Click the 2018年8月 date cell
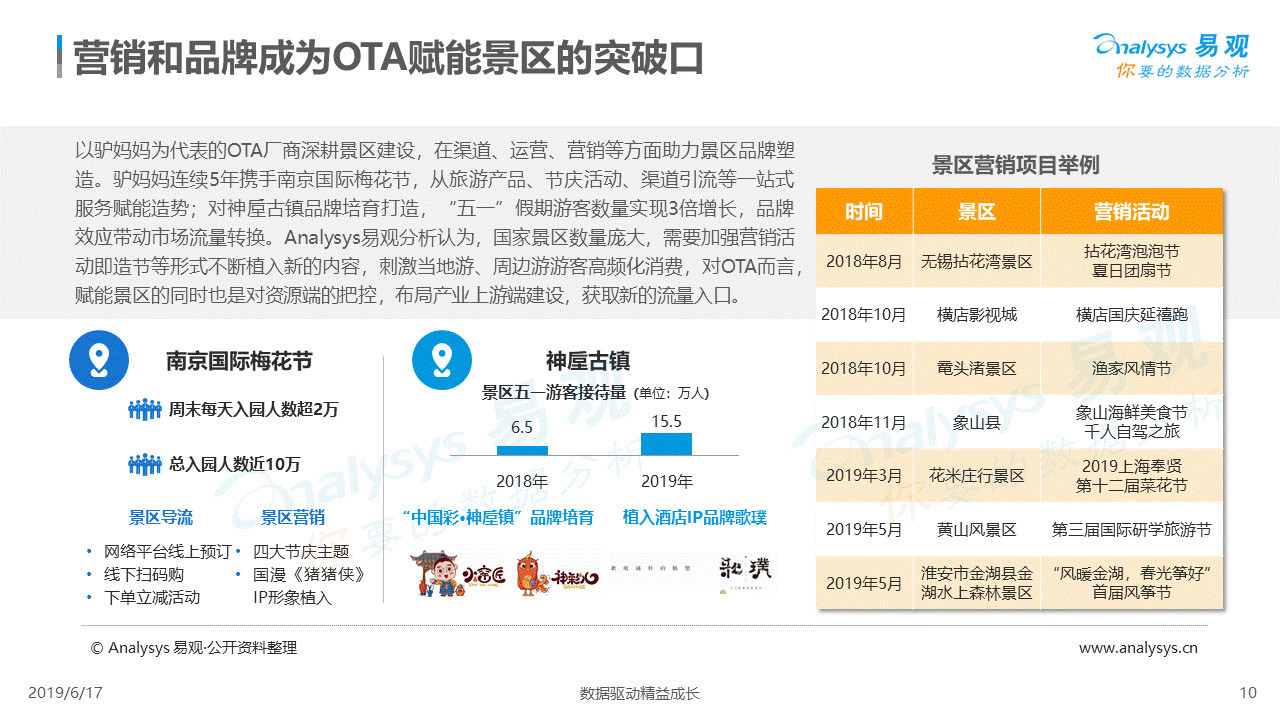 click(864, 262)
